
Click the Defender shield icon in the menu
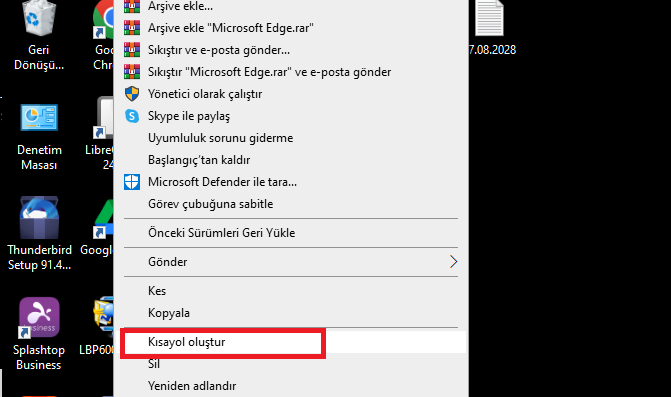[132, 182]
